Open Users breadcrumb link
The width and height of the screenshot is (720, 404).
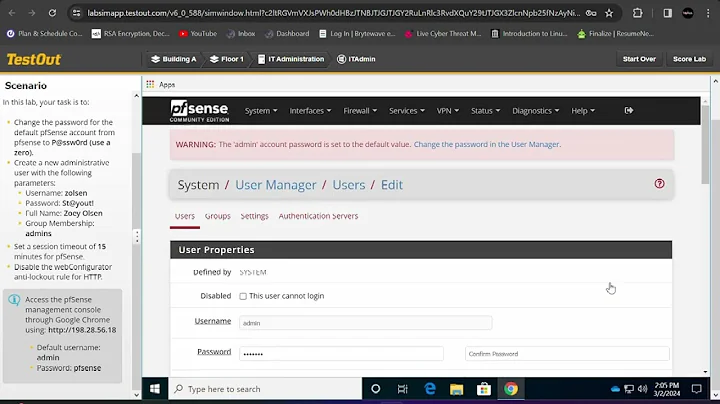[349, 185]
